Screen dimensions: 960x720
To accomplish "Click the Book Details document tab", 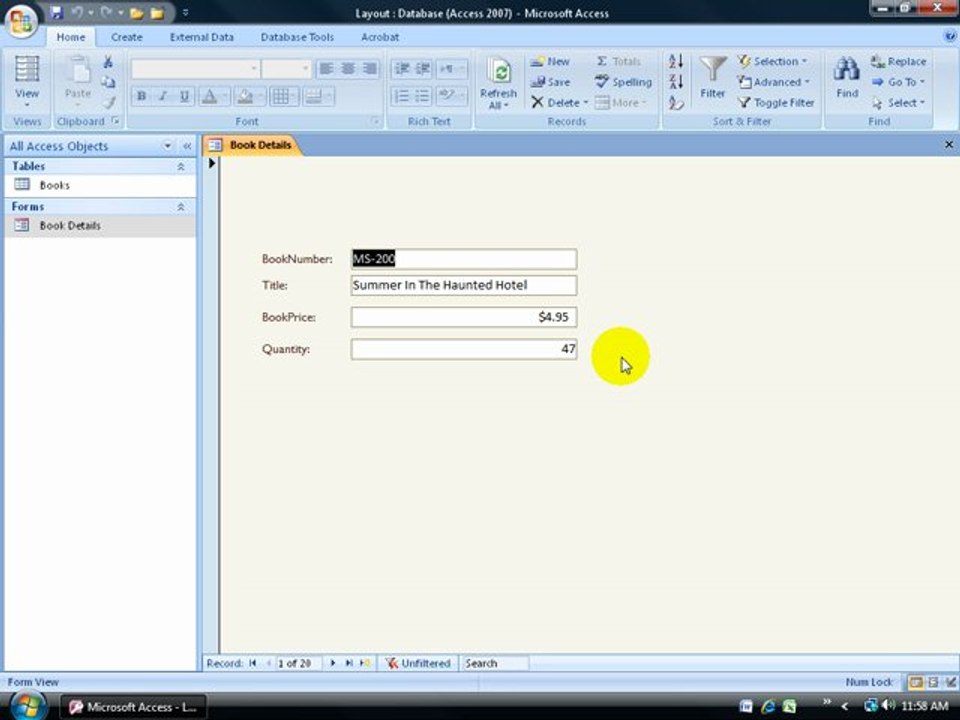I will point(252,145).
